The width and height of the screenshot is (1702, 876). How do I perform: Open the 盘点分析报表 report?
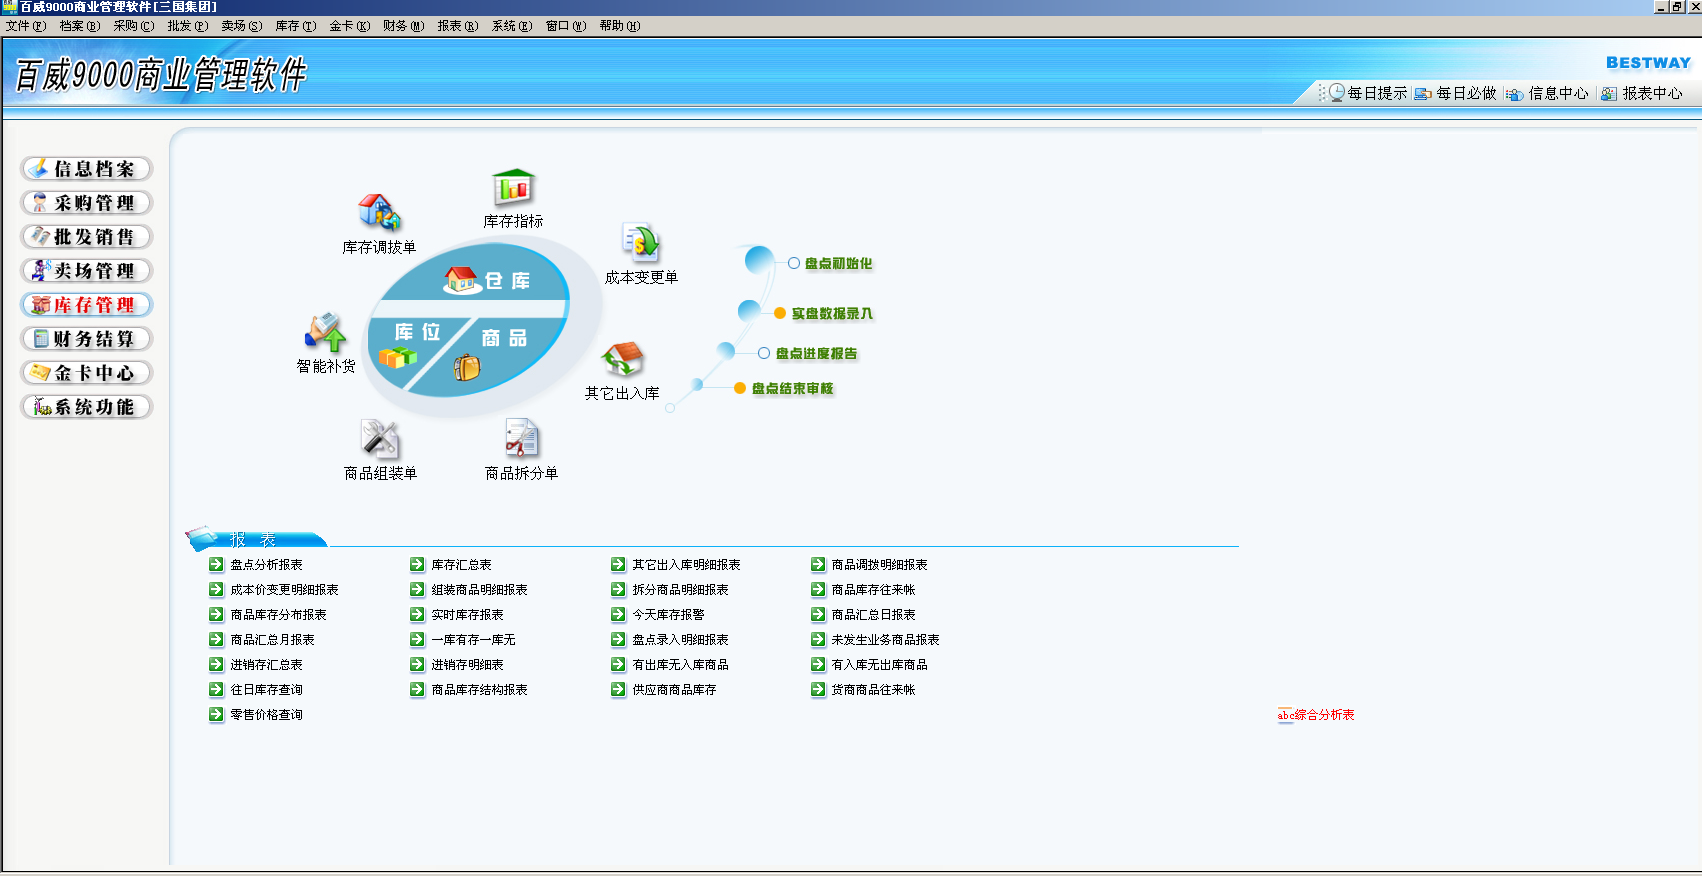point(266,565)
